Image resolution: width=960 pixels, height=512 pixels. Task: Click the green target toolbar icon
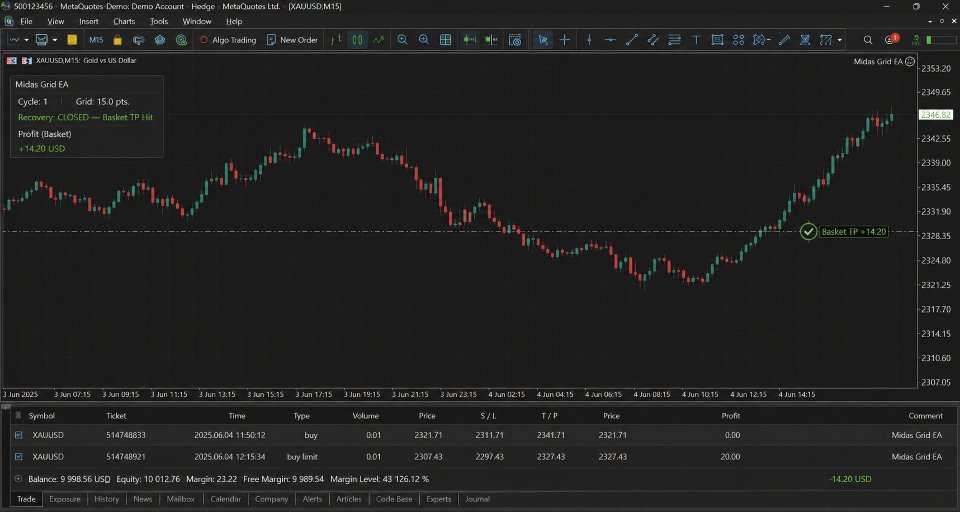[x=181, y=40]
